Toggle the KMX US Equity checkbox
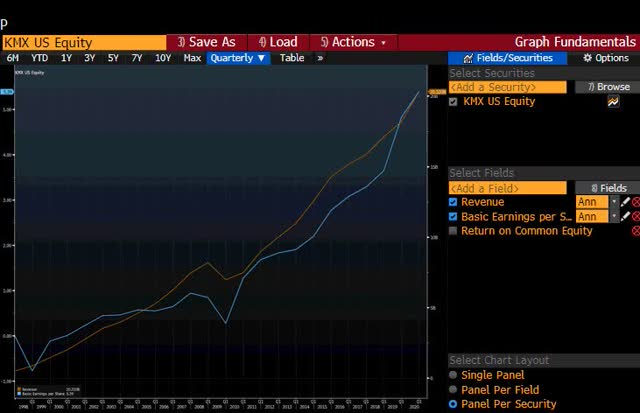640x413 pixels. click(453, 102)
